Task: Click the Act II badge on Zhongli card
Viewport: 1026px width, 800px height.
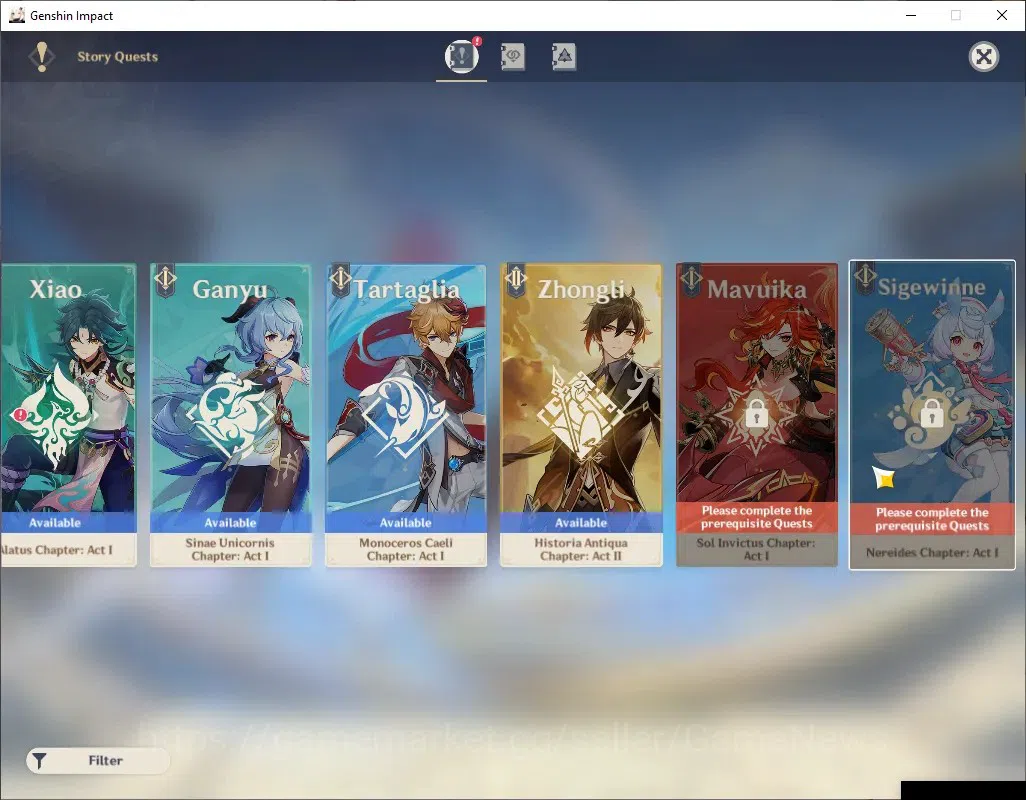Action: click(516, 279)
